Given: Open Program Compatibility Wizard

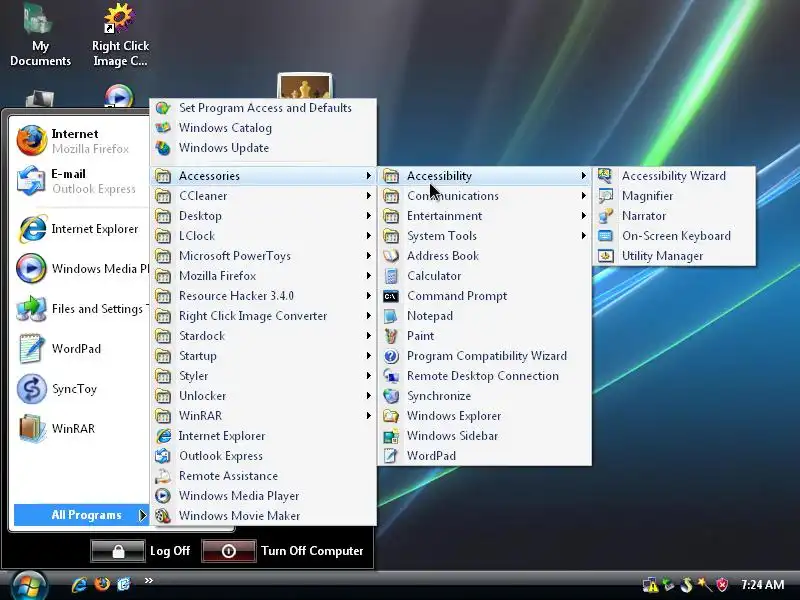Looking at the screenshot, I should (x=484, y=356).
